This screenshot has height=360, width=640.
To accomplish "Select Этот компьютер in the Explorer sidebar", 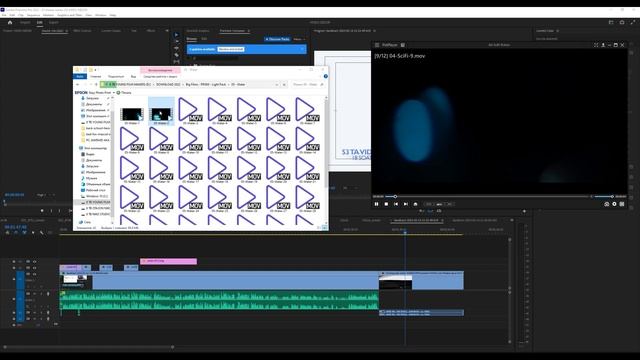I will tap(93, 148).
